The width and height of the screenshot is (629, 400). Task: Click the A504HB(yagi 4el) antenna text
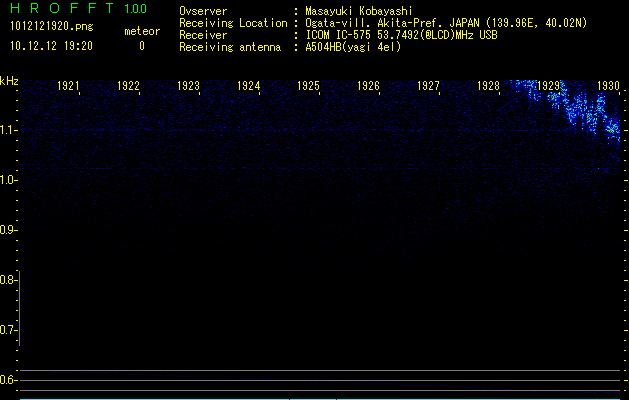pos(353,47)
